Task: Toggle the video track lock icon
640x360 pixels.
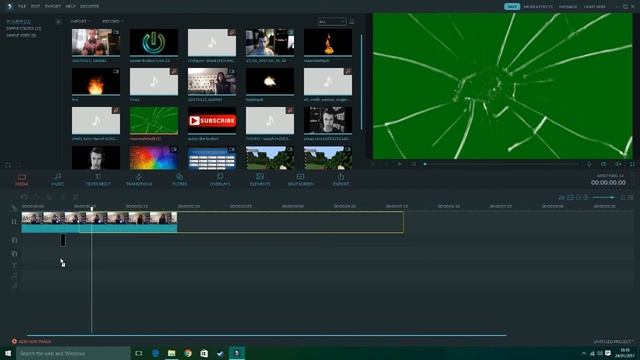Action: [14, 222]
